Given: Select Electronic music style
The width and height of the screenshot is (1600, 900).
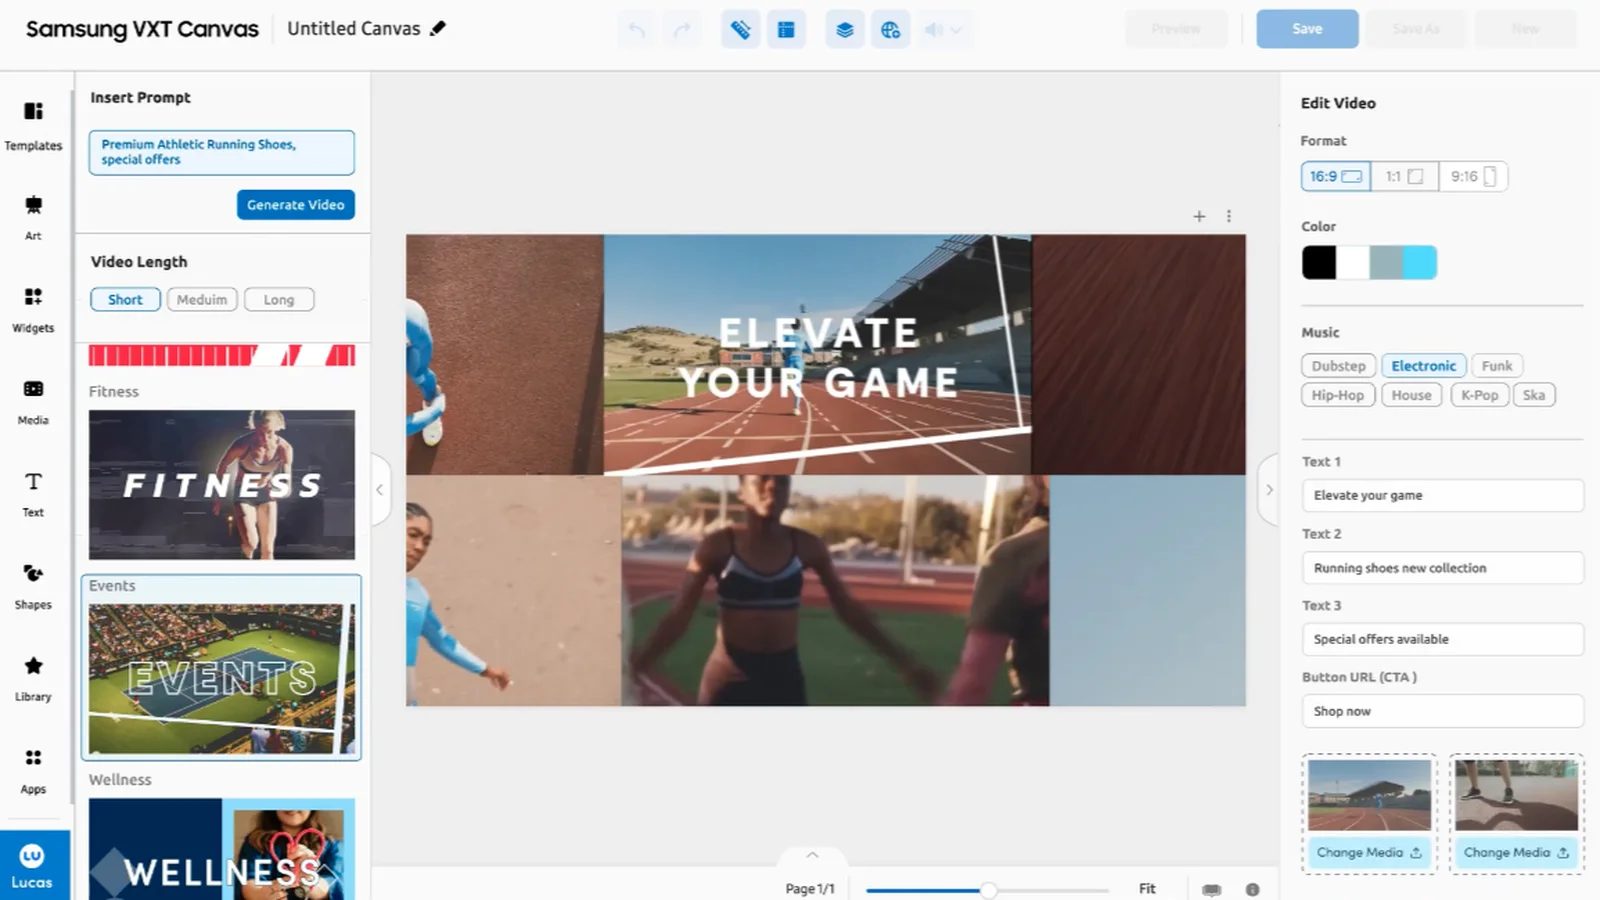Looking at the screenshot, I should [x=1424, y=366].
